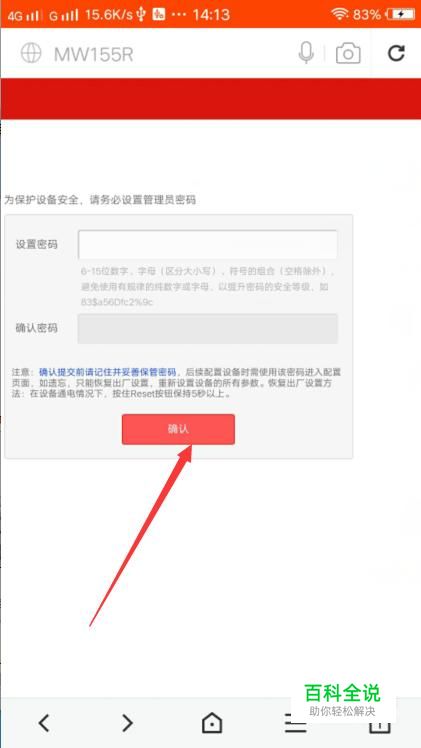This screenshot has height=748, width=421.
Task: Go forward with the right arrow
Action: 127,723
